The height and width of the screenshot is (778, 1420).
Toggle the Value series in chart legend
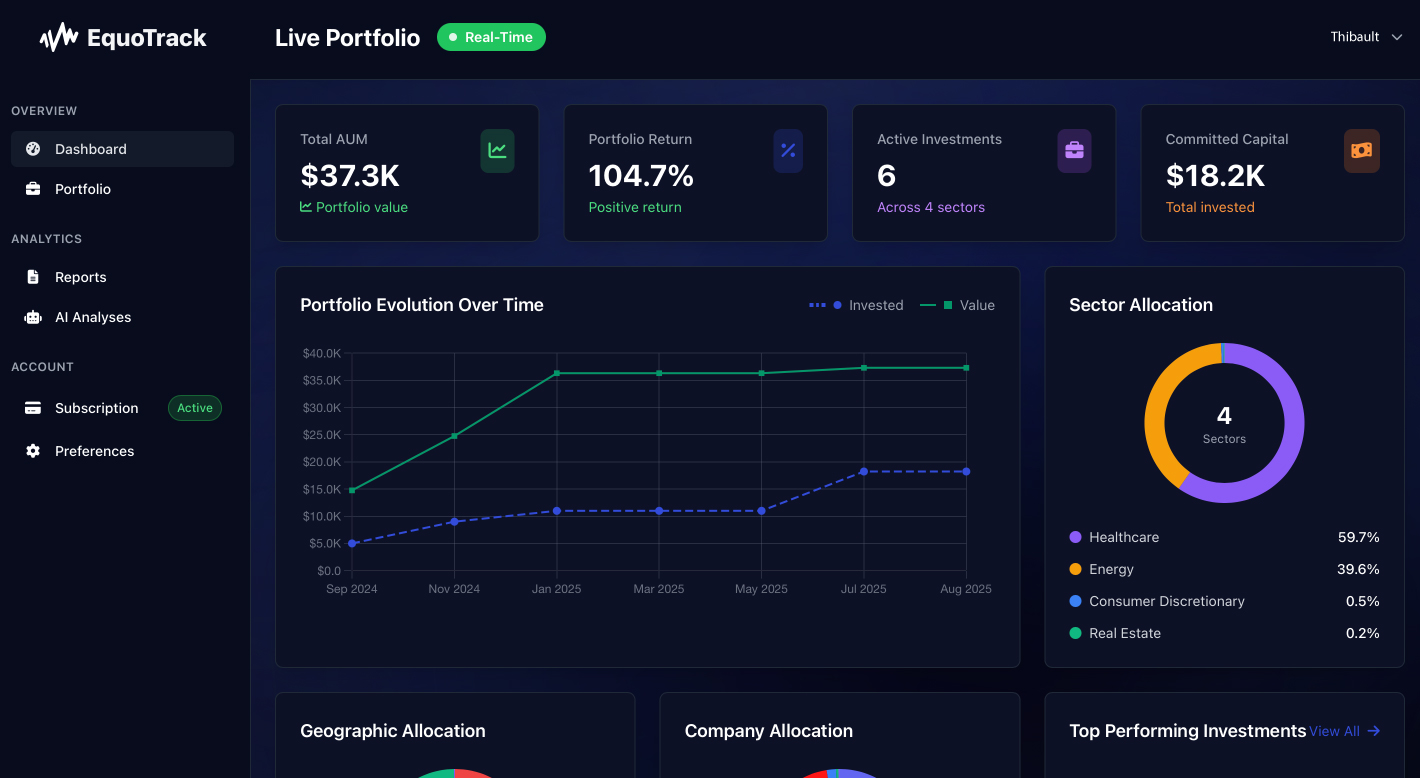(x=957, y=305)
